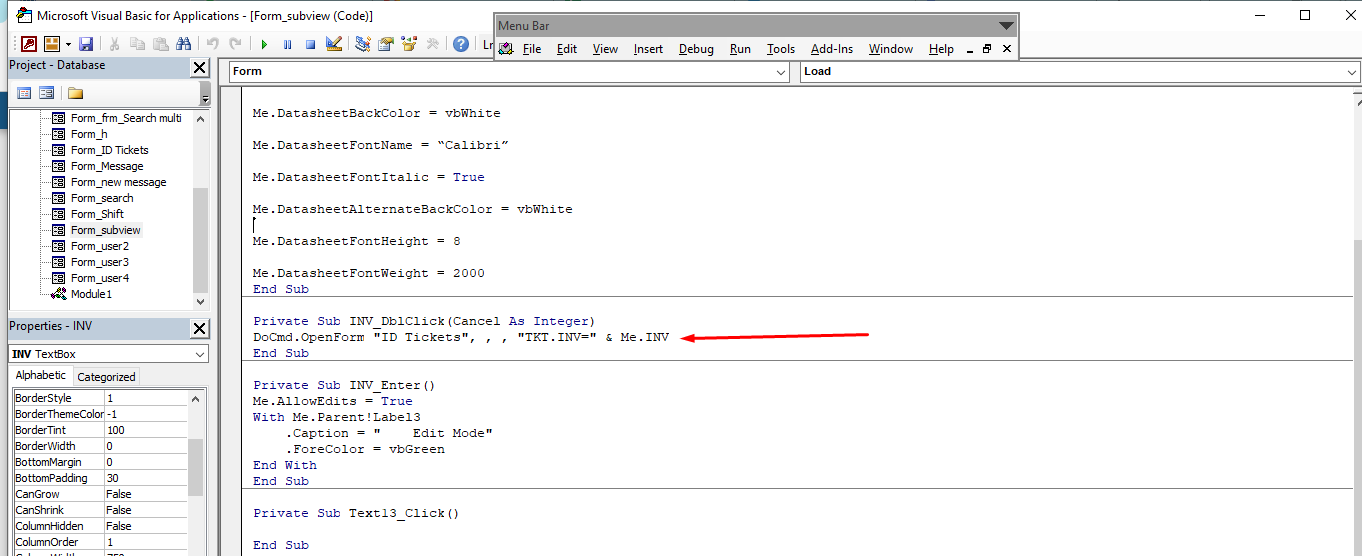Select Form_subview in the project tree
Viewport: 1362px width, 556px height.
coord(106,230)
